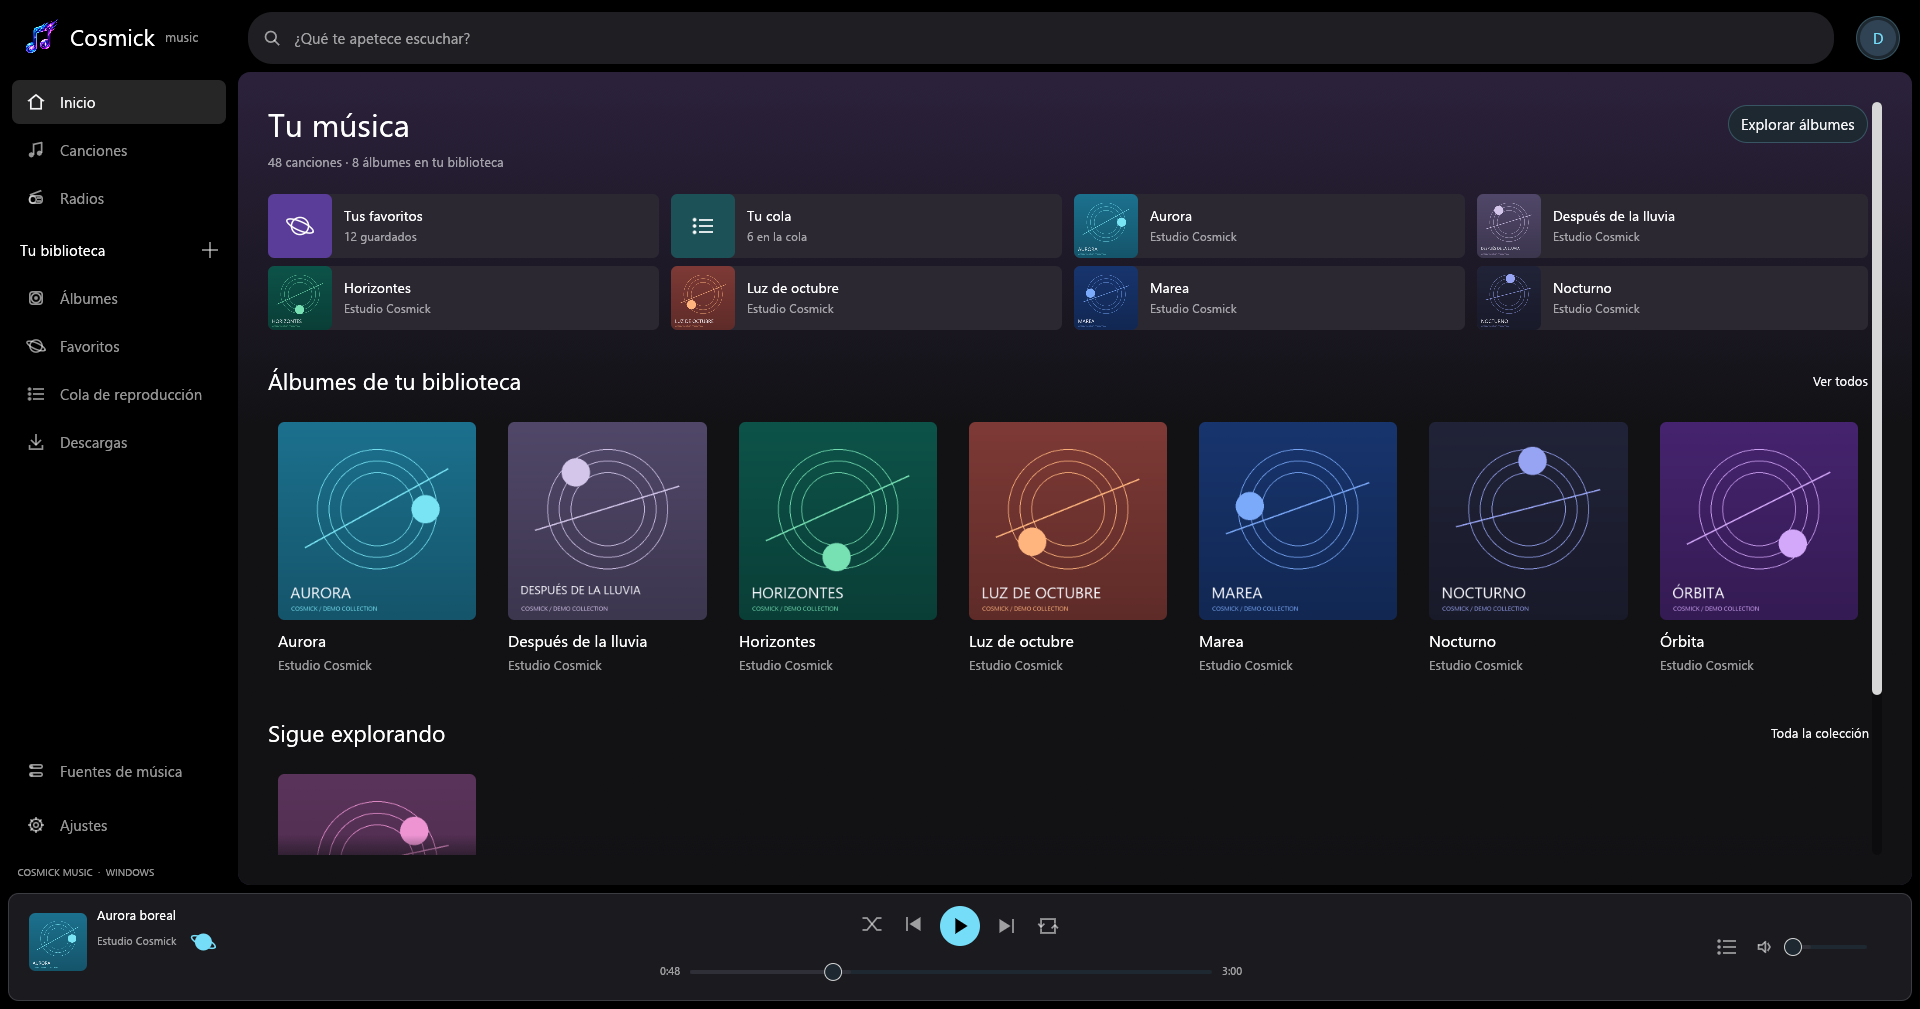Click the total duration 3:00 label
This screenshot has width=1920, height=1009.
pyautogui.click(x=1232, y=971)
